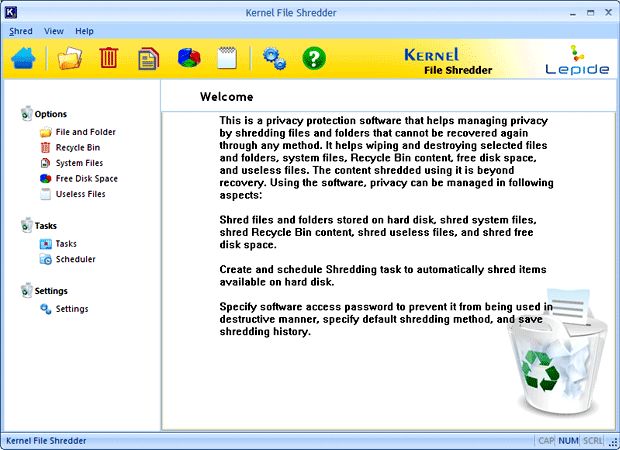Open Tasks item under the Tasks section
Viewport: 620px width, 450px height.
(66, 243)
